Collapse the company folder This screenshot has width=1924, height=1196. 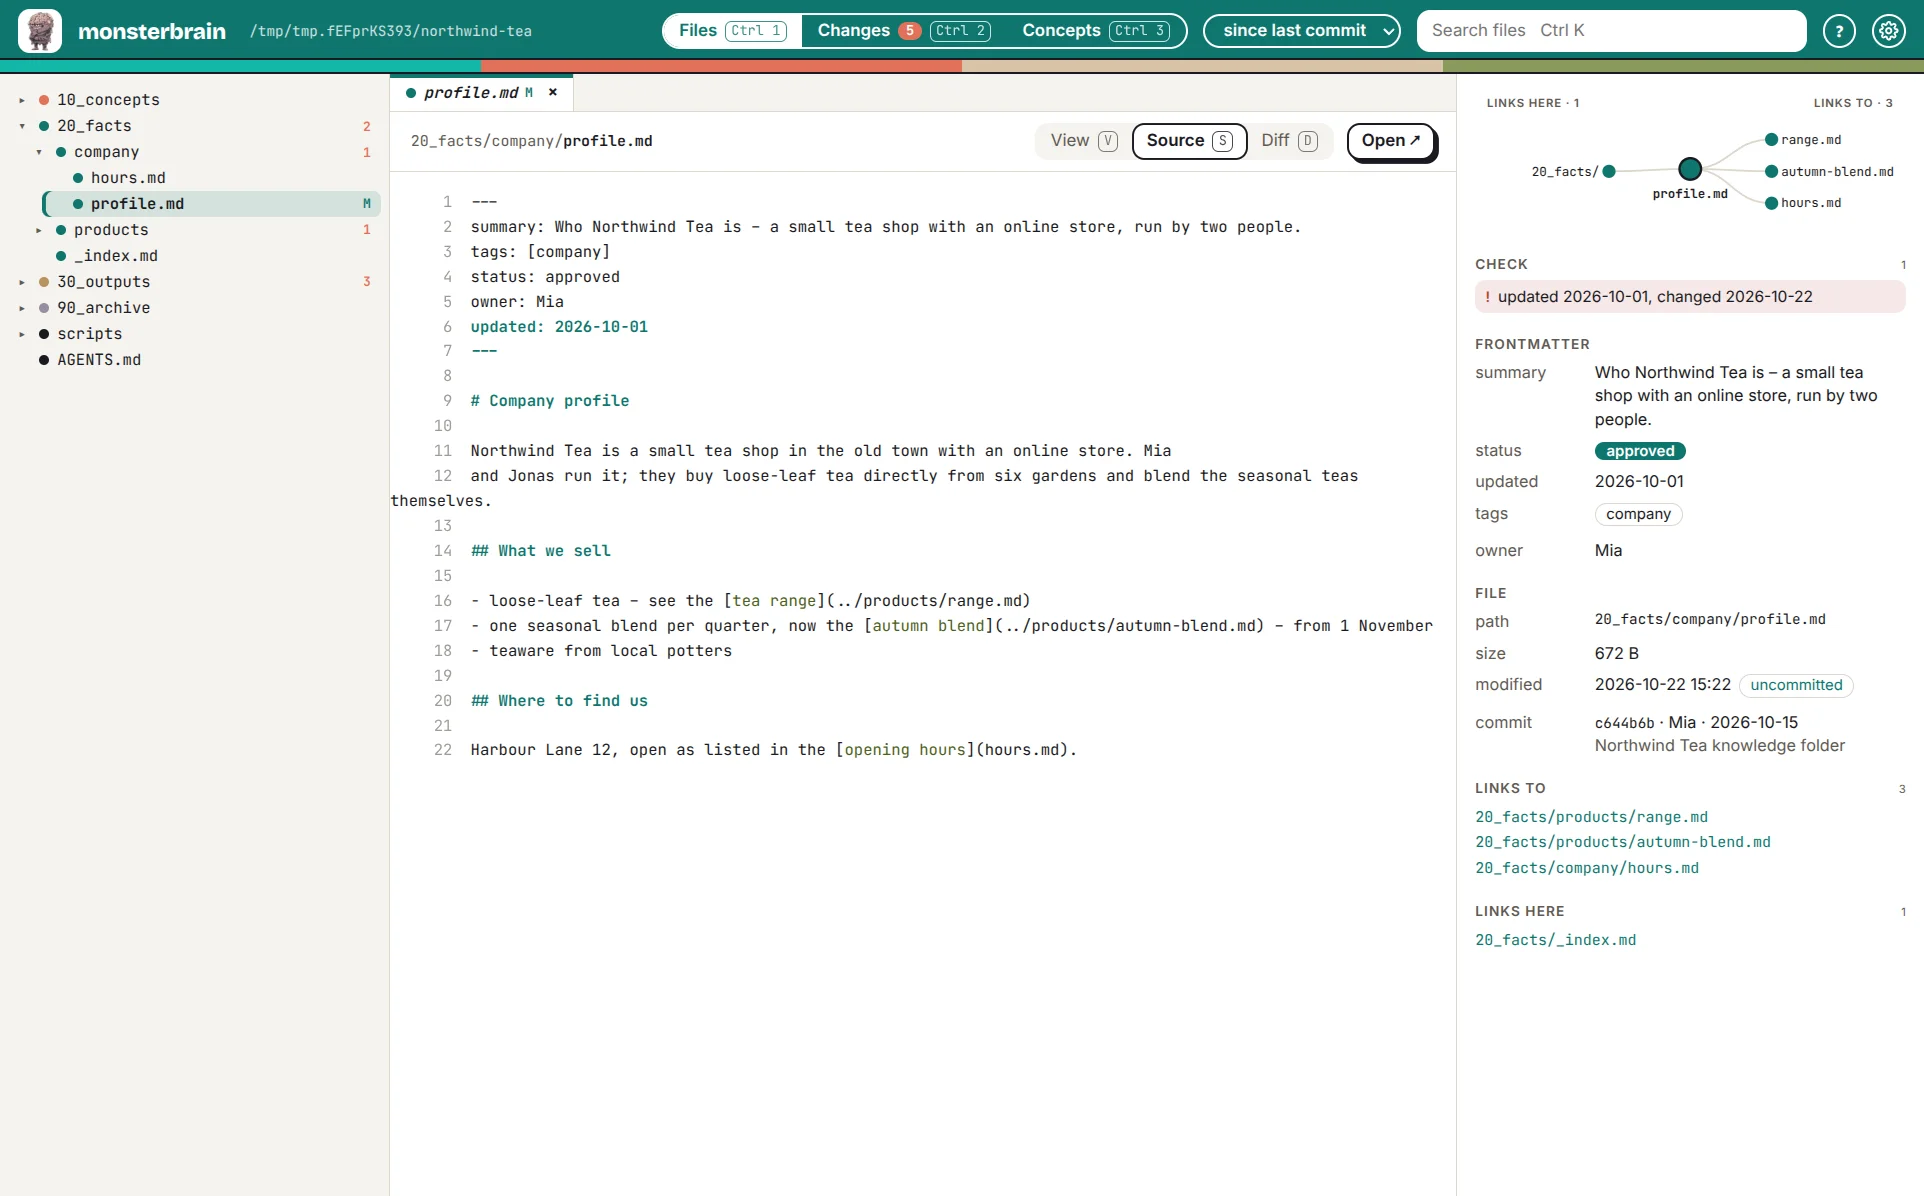pos(39,152)
